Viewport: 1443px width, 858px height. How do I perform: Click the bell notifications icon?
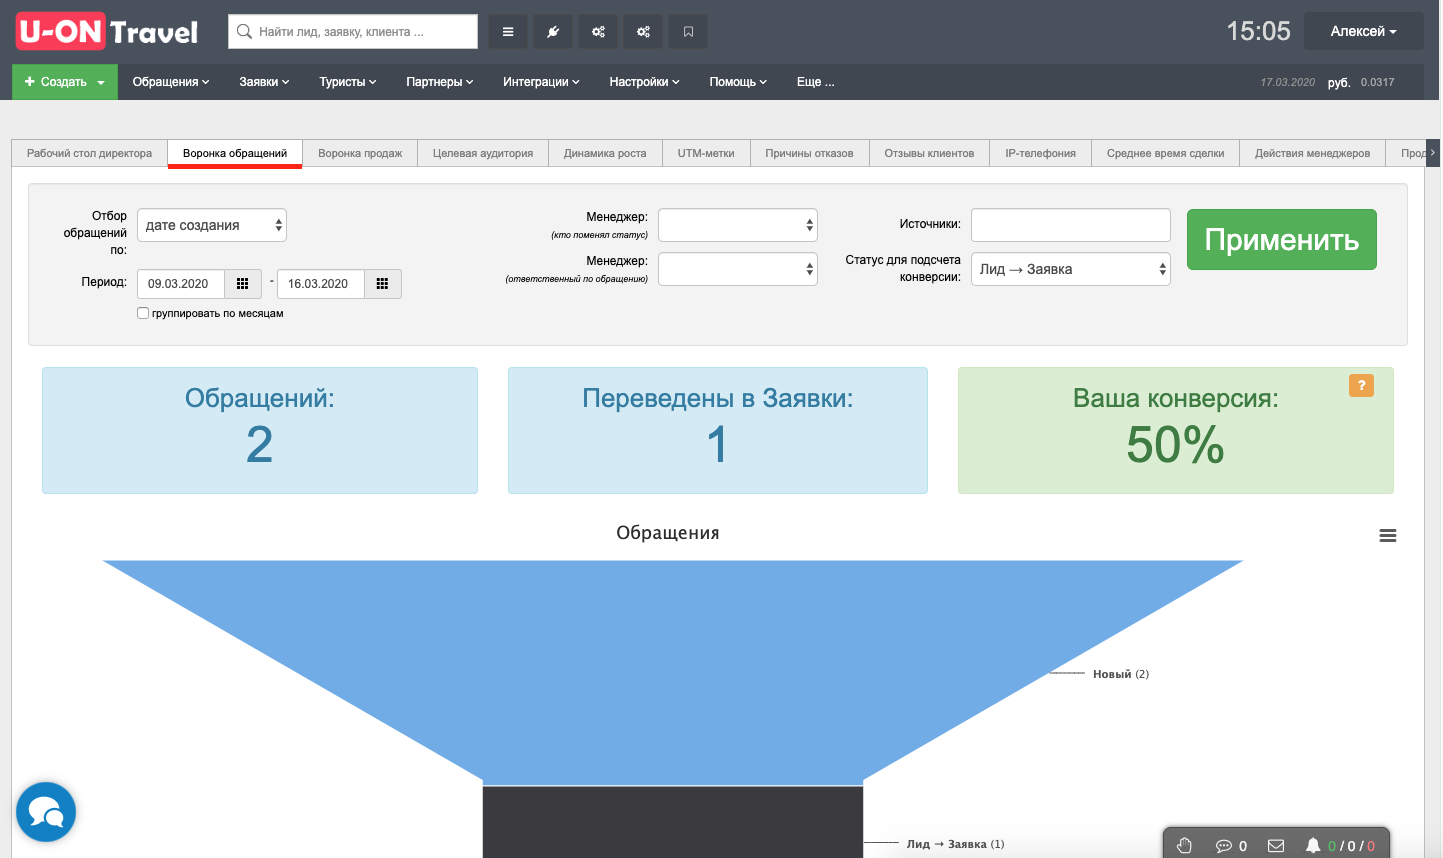coord(1313,845)
